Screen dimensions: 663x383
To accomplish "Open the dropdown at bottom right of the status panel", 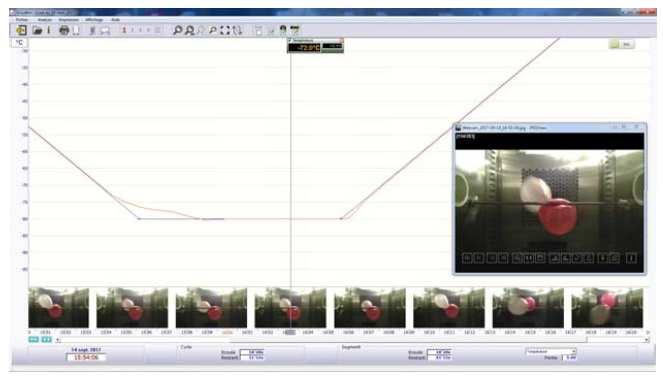I will pyautogui.click(x=551, y=351).
